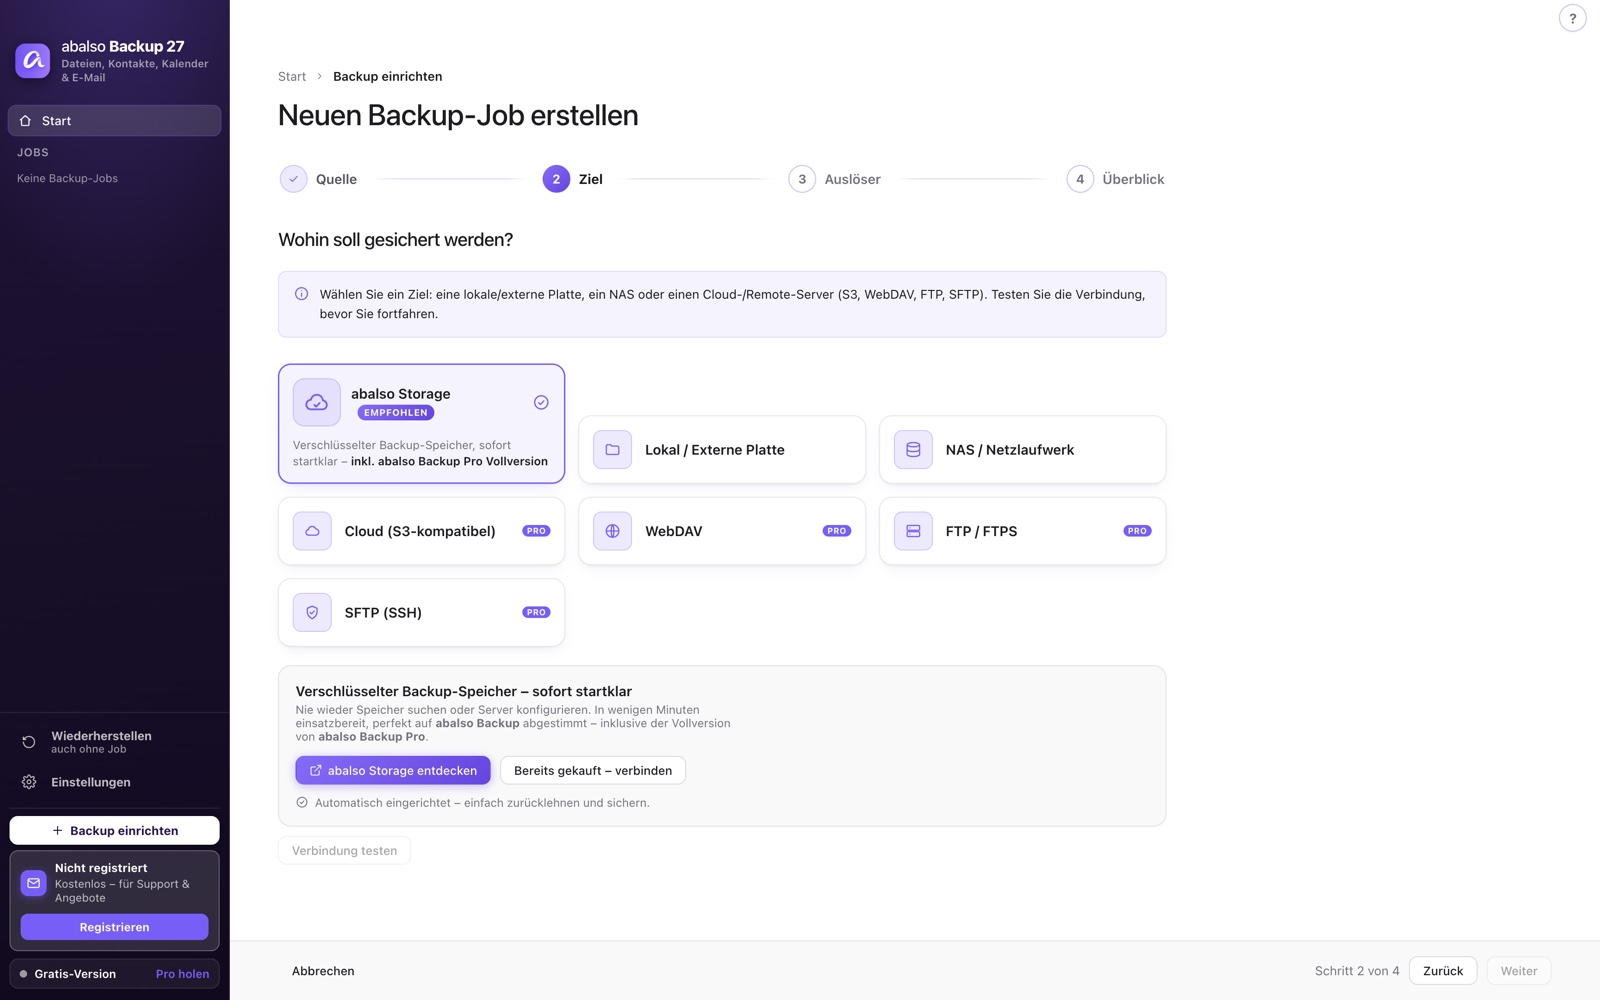Click the Nicht registriert label

101,868
